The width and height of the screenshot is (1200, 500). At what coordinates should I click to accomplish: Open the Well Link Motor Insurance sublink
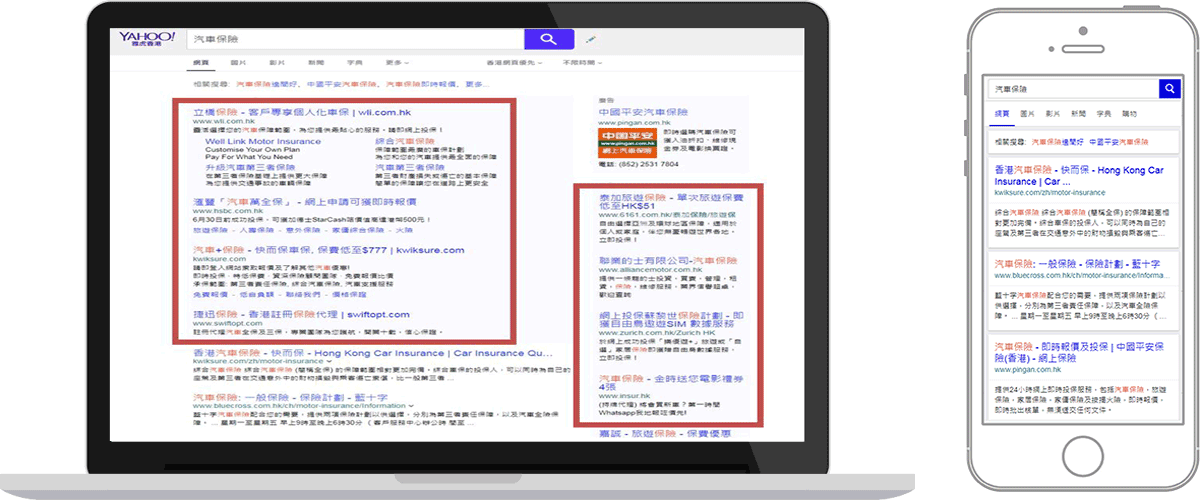point(263,142)
